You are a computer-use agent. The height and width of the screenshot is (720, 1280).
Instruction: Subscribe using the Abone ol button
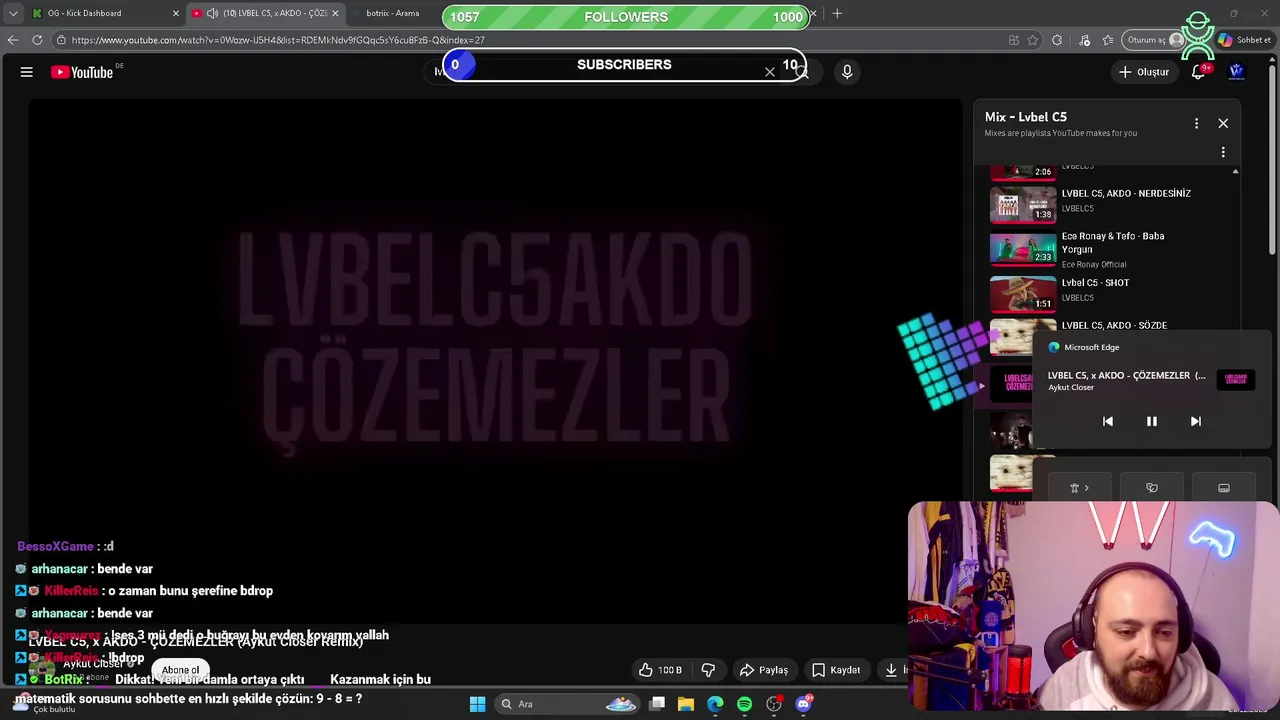click(181, 670)
